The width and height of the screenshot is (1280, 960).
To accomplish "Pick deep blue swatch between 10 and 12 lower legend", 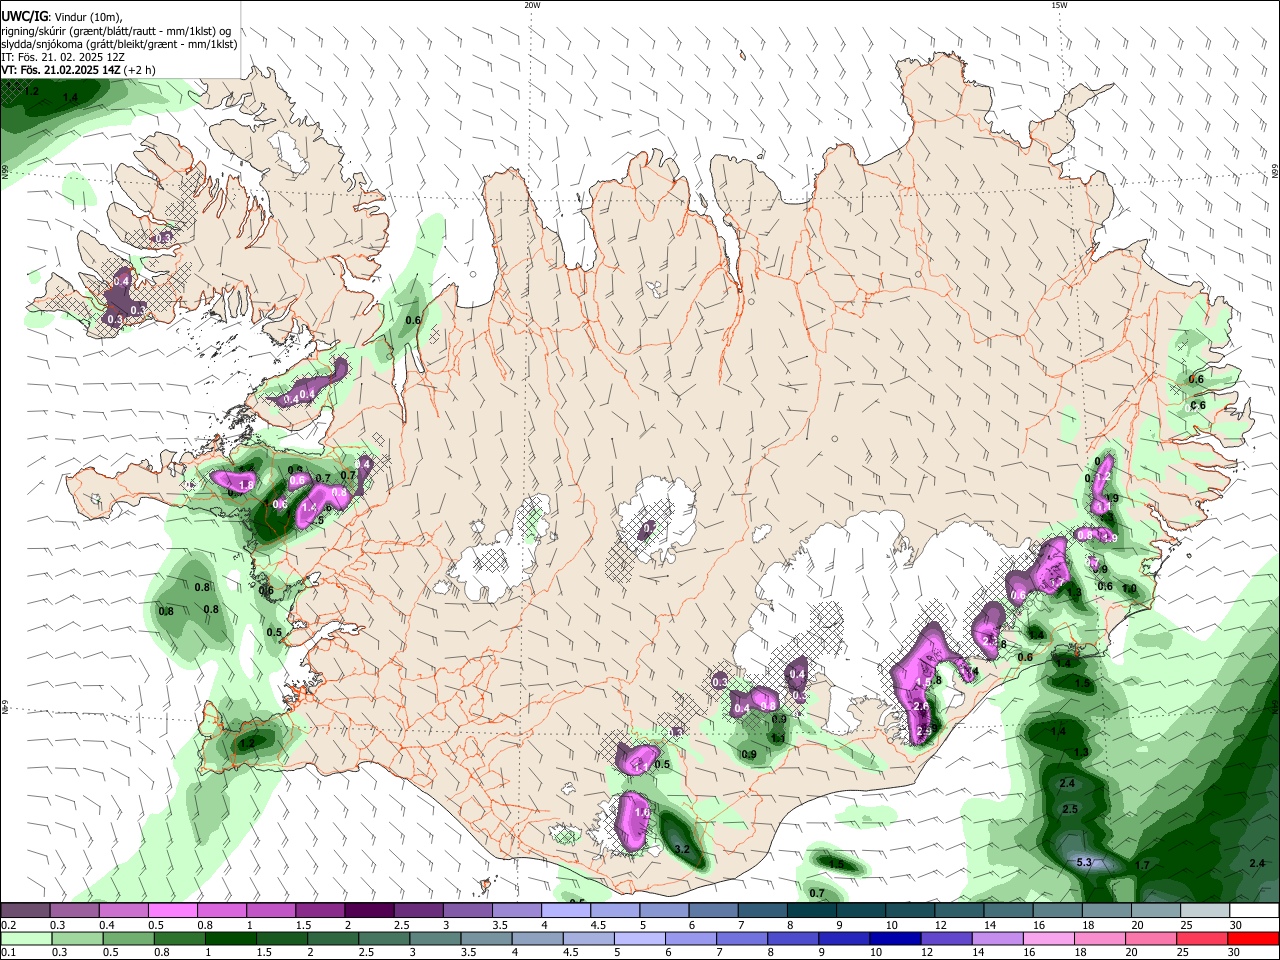I will 893,938.
